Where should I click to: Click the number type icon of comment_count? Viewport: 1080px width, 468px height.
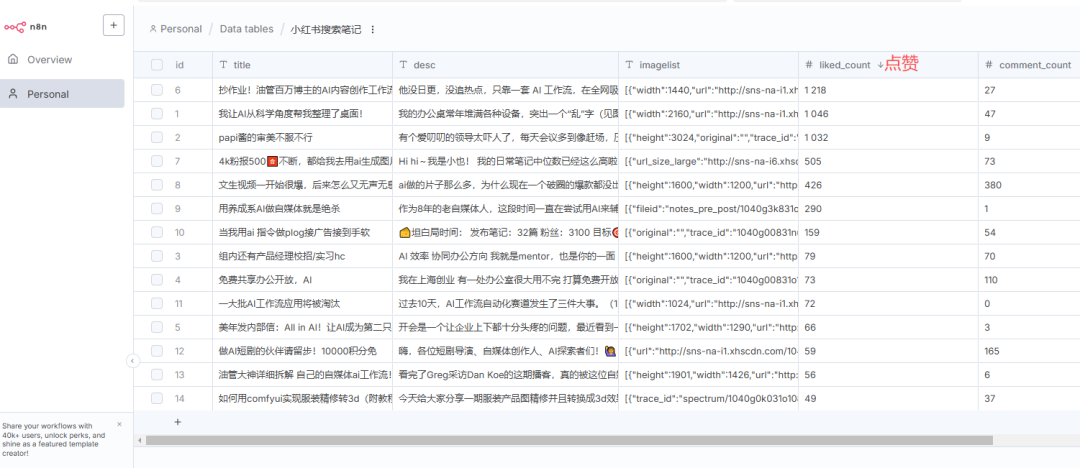point(988,65)
